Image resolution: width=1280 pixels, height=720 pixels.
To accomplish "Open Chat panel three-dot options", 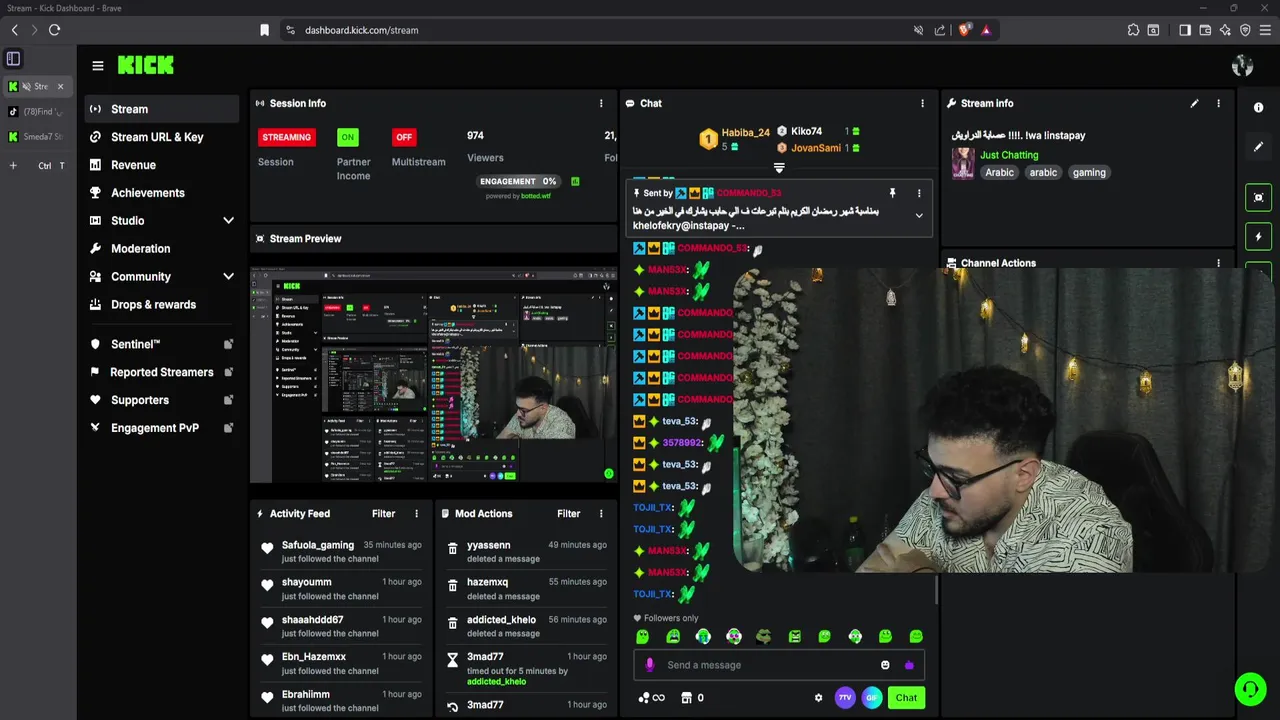I will [x=922, y=103].
